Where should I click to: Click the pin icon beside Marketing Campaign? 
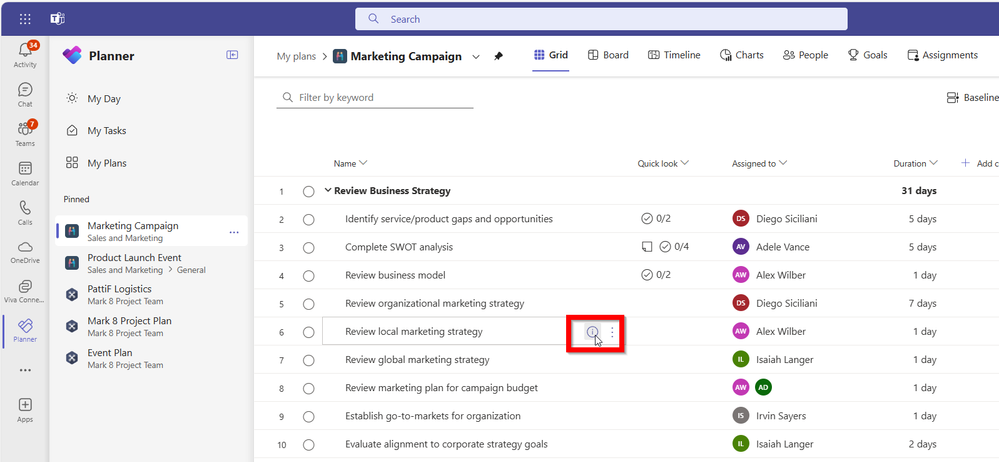coord(499,56)
